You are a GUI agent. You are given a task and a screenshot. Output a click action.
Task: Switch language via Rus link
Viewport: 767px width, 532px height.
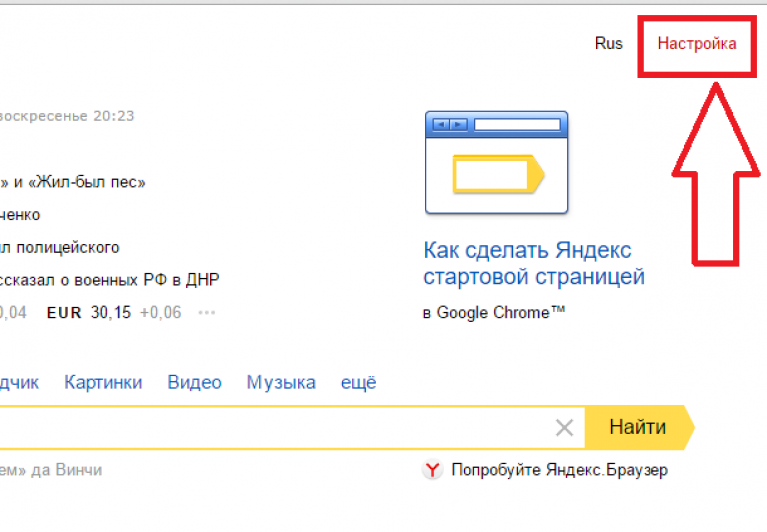pyautogui.click(x=609, y=44)
